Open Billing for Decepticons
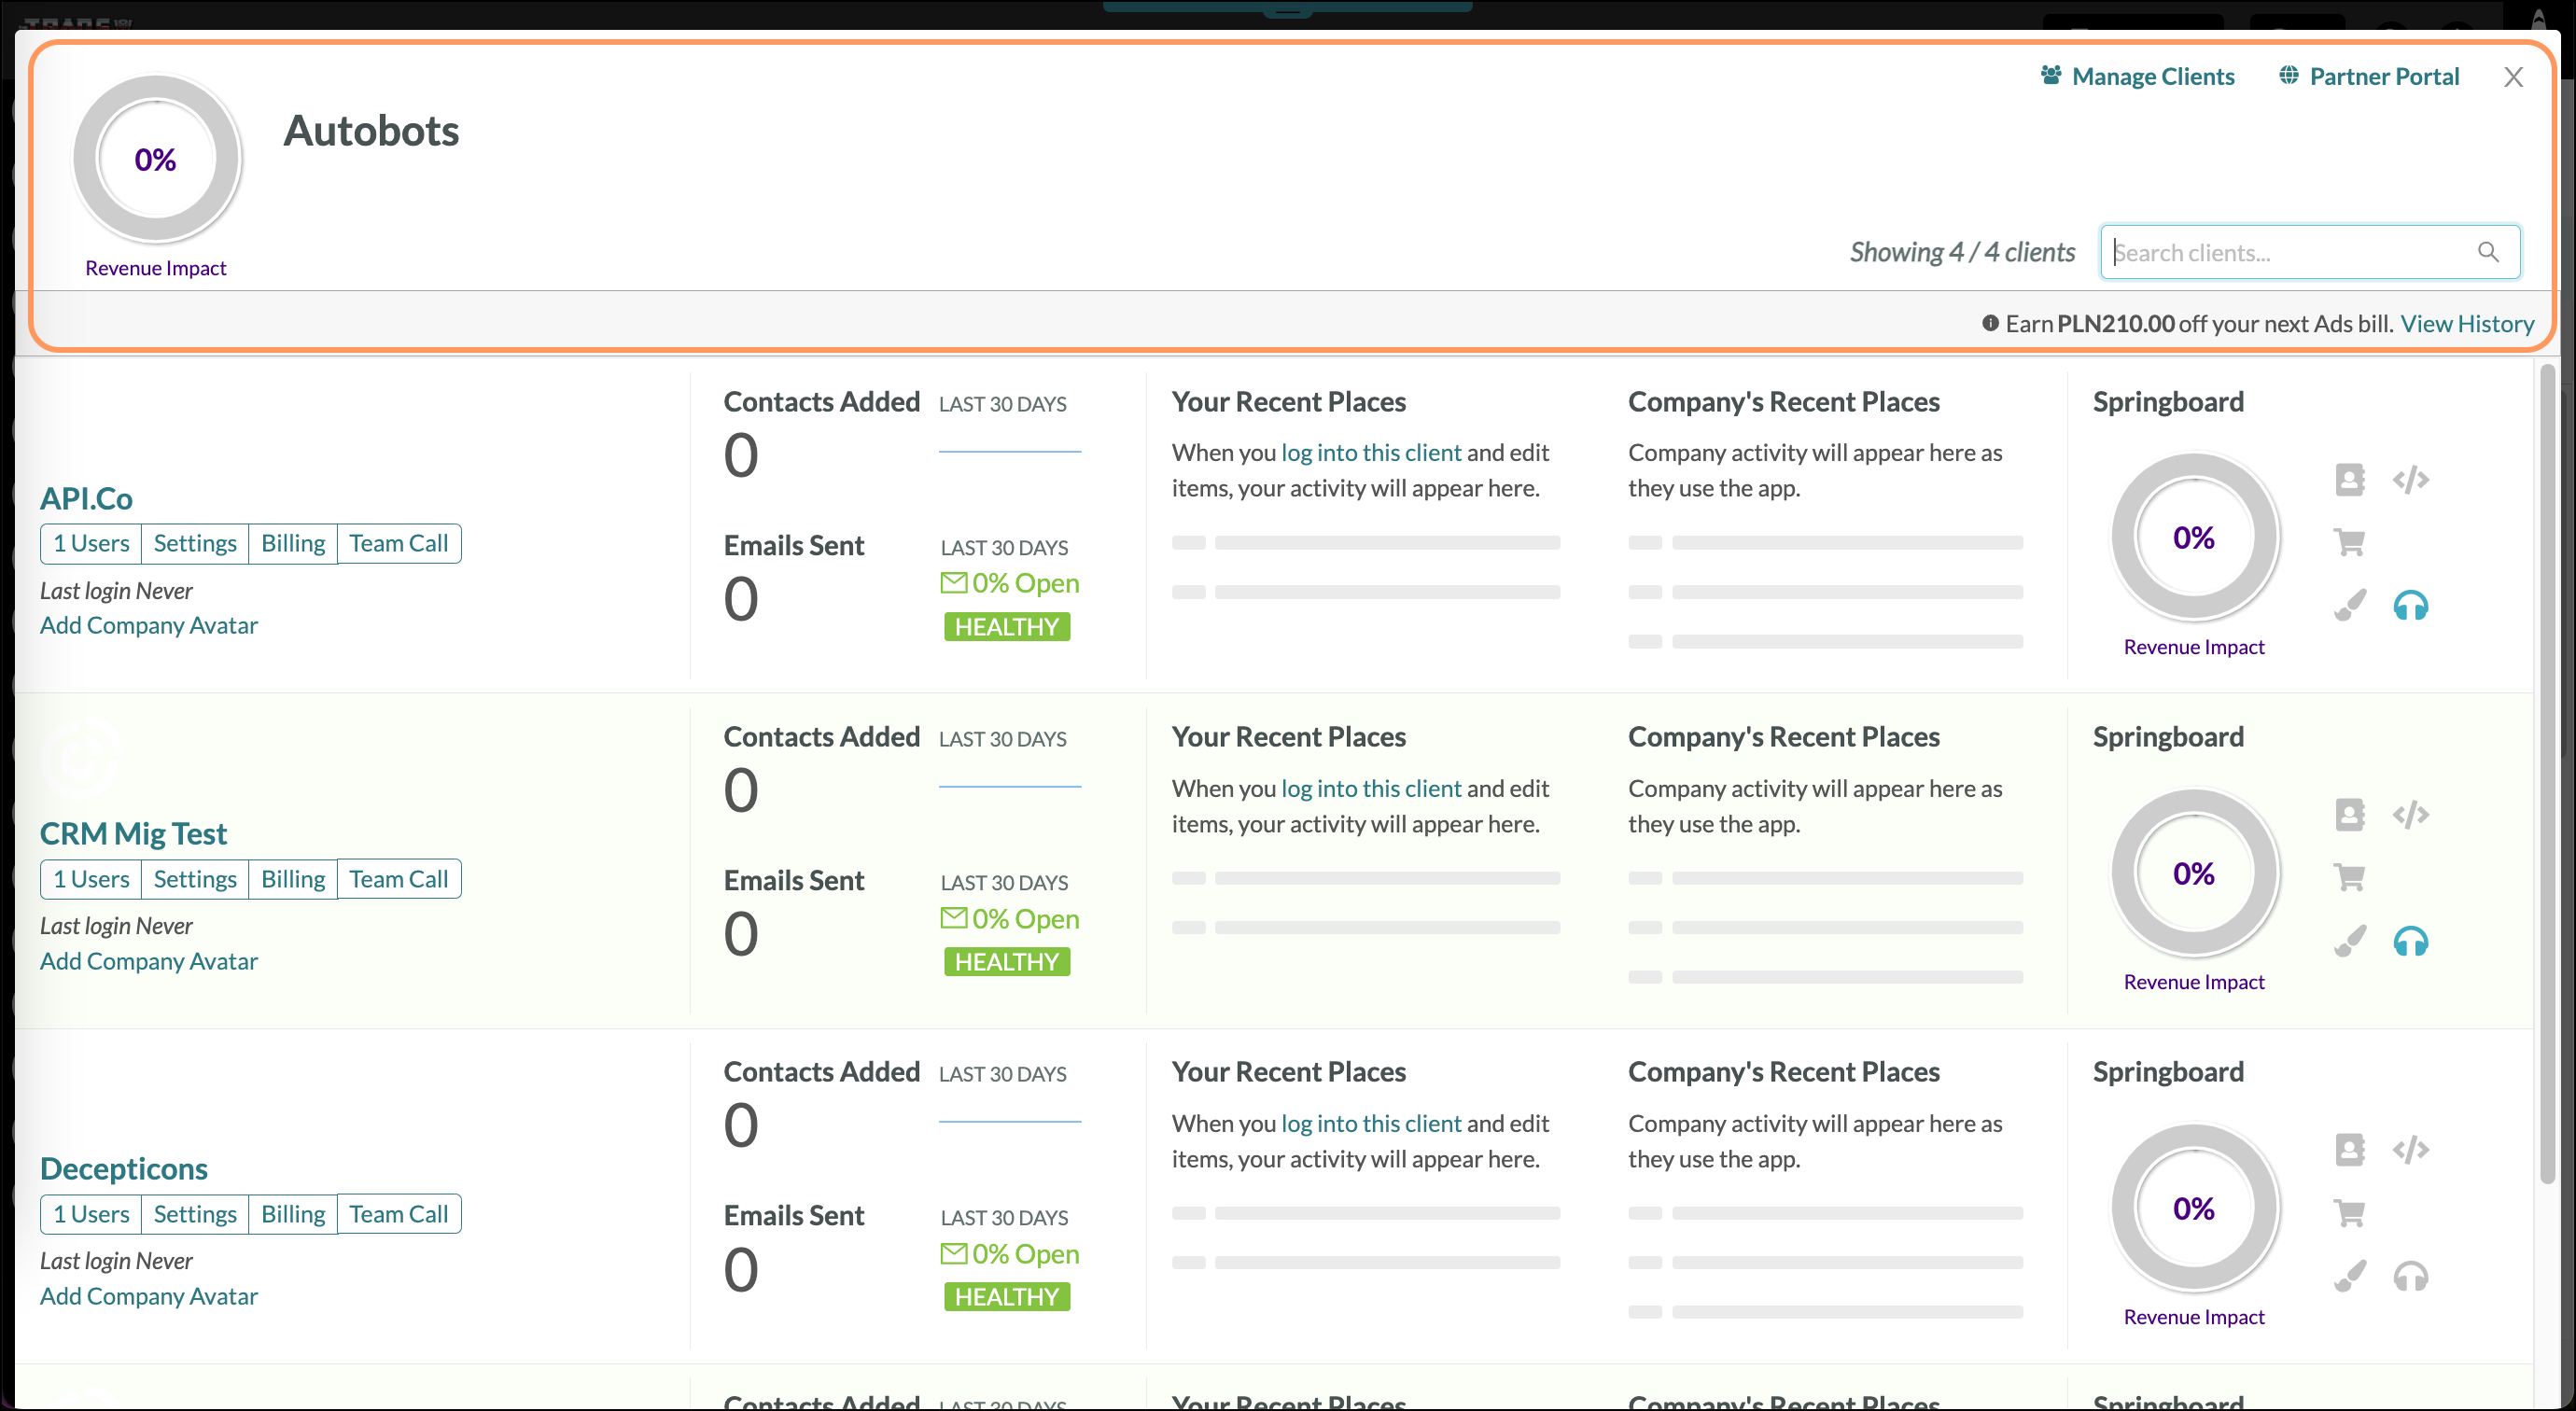This screenshot has width=2576, height=1411. click(293, 1214)
